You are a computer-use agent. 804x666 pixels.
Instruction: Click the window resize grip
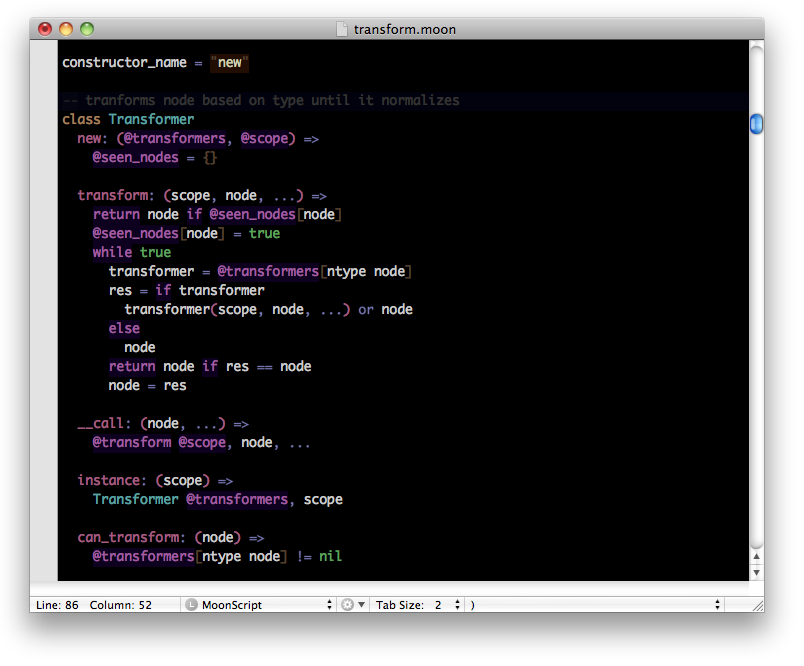756,604
